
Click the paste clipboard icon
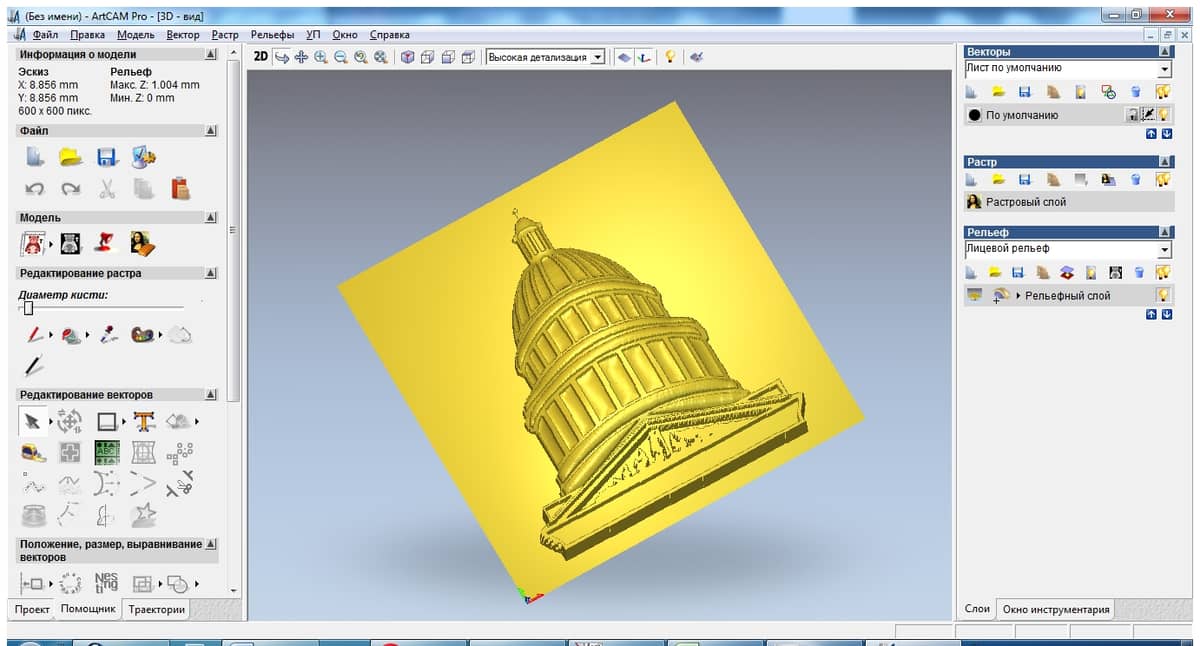point(180,188)
